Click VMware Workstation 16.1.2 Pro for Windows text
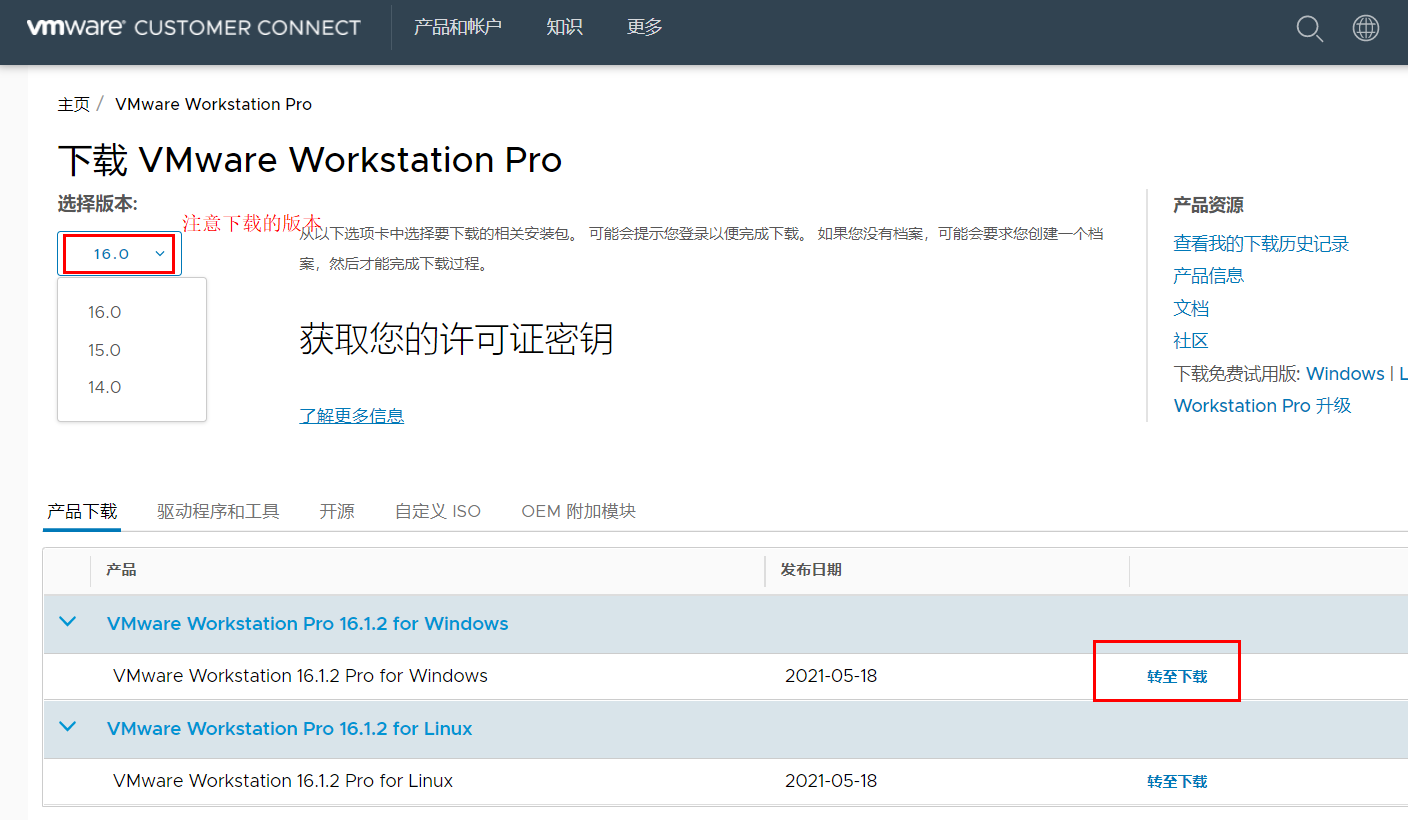1408x820 pixels. (x=300, y=676)
